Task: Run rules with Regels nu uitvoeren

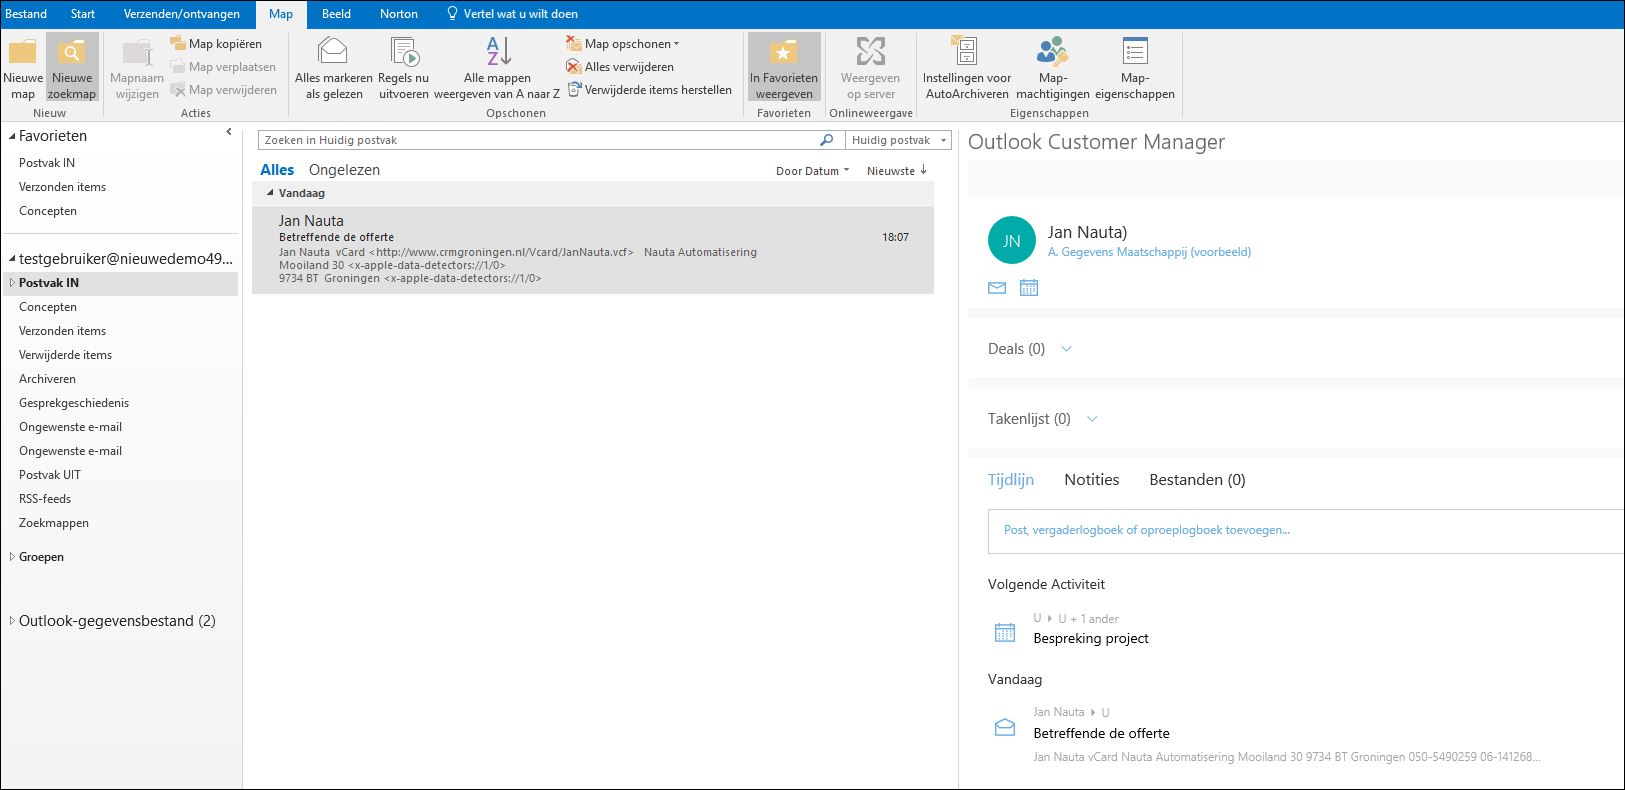Action: [x=403, y=68]
